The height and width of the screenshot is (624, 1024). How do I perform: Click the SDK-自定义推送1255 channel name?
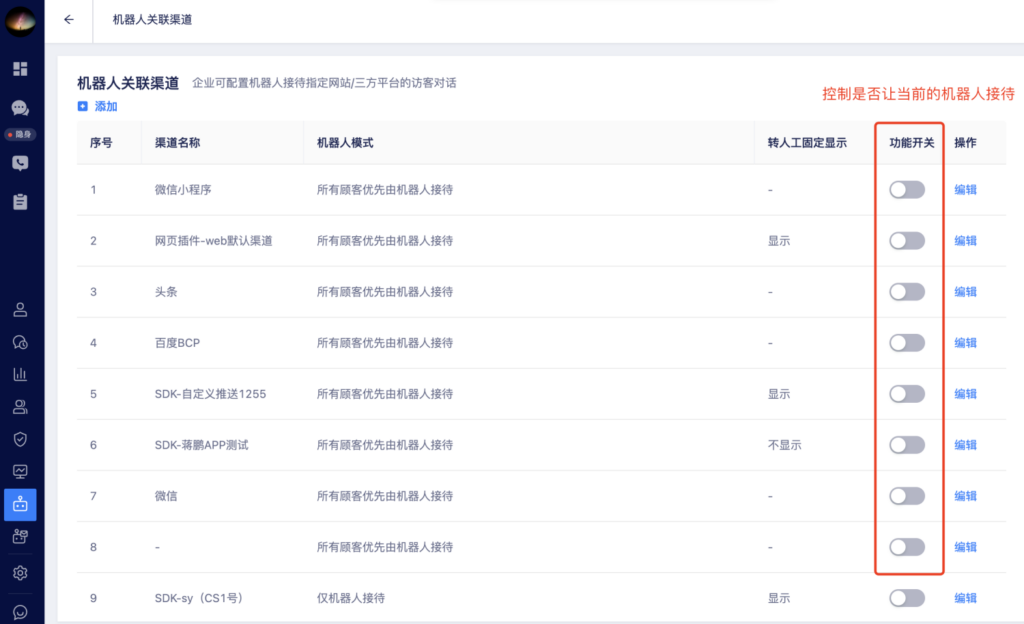[210, 394]
